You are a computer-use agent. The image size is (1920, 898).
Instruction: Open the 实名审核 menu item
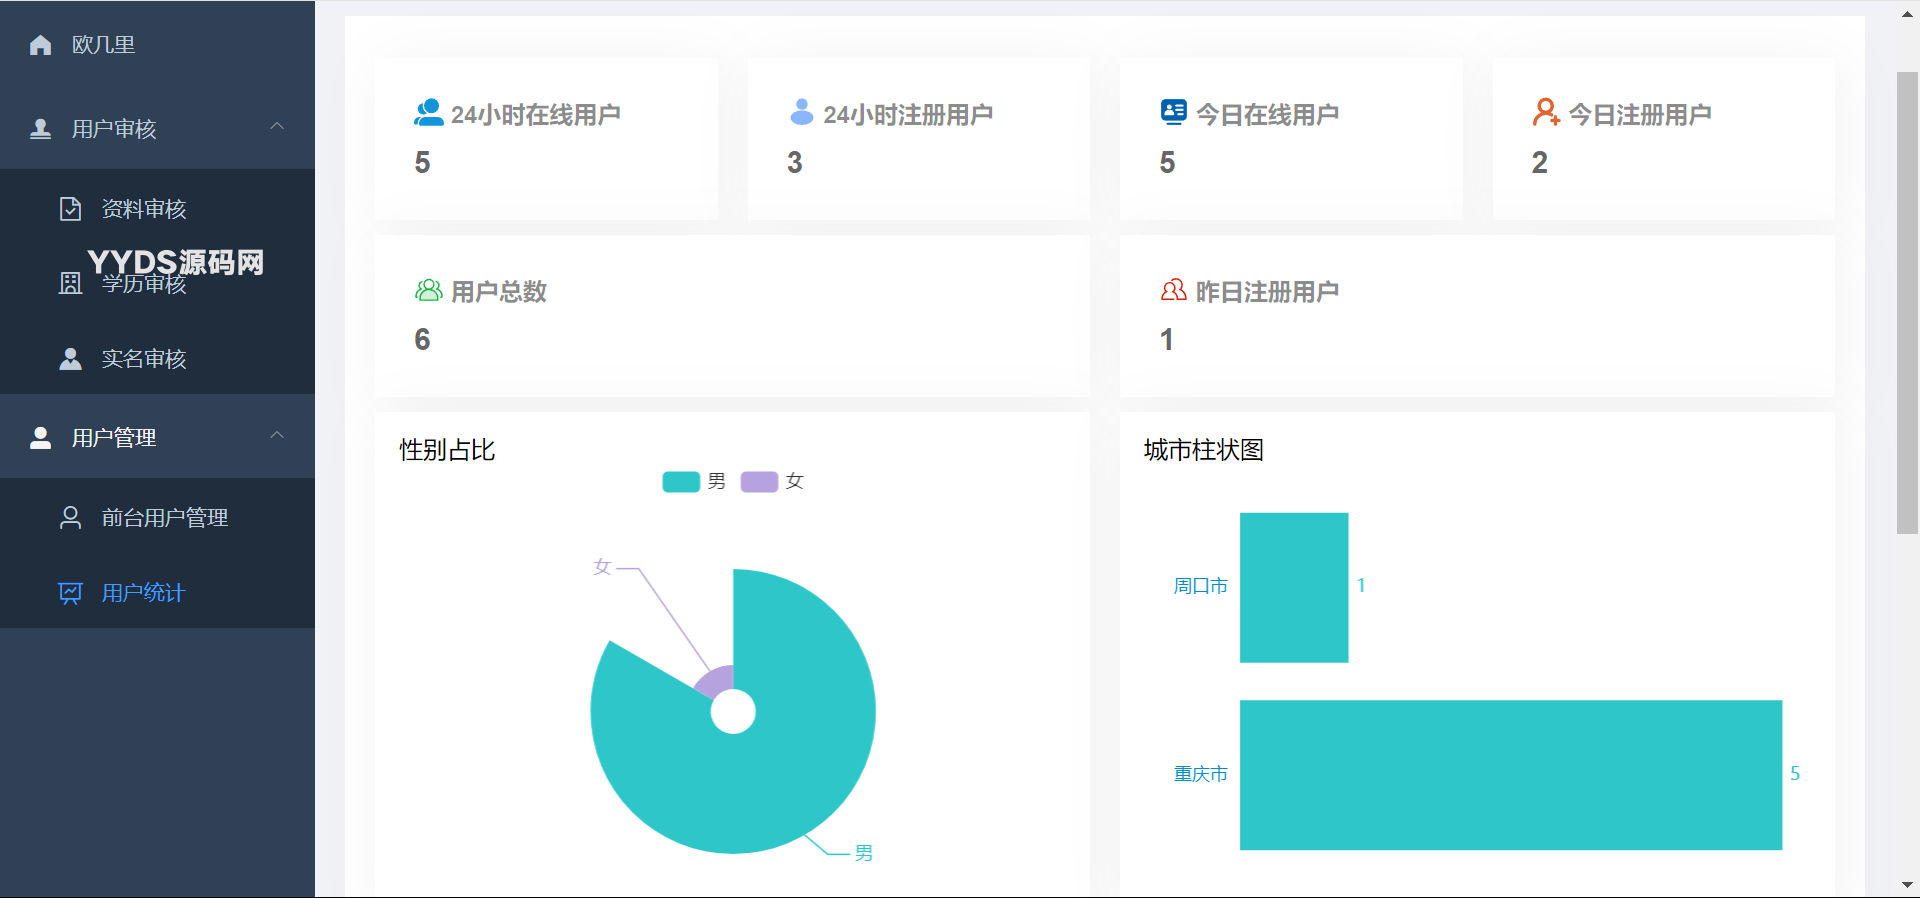[144, 359]
